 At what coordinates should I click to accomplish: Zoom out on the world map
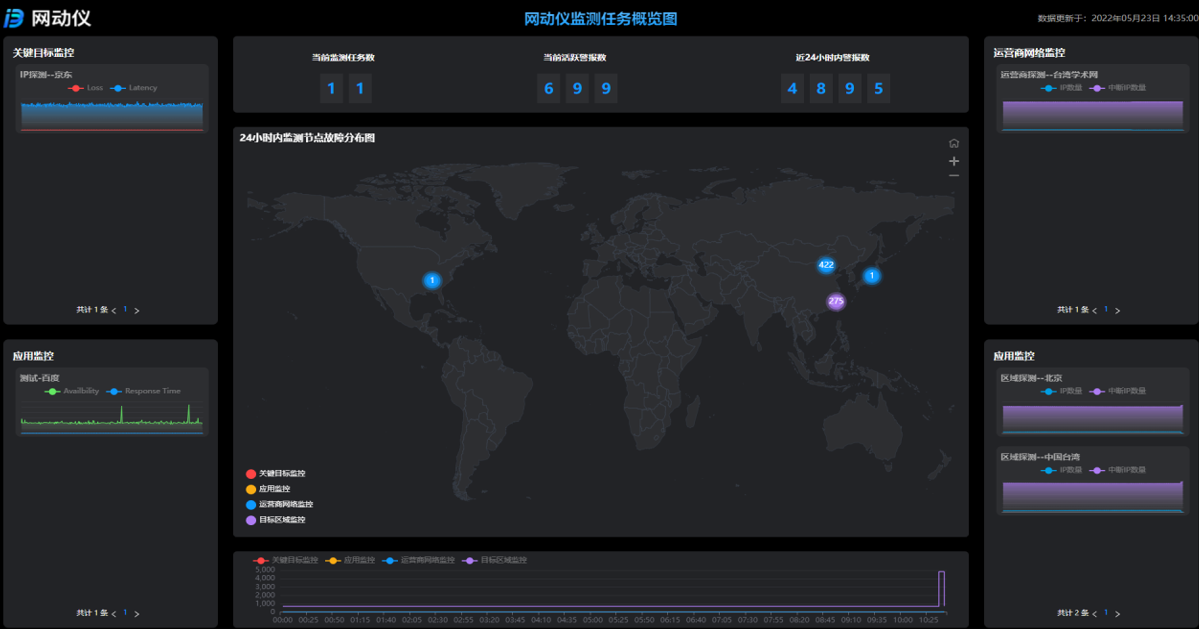[954, 176]
